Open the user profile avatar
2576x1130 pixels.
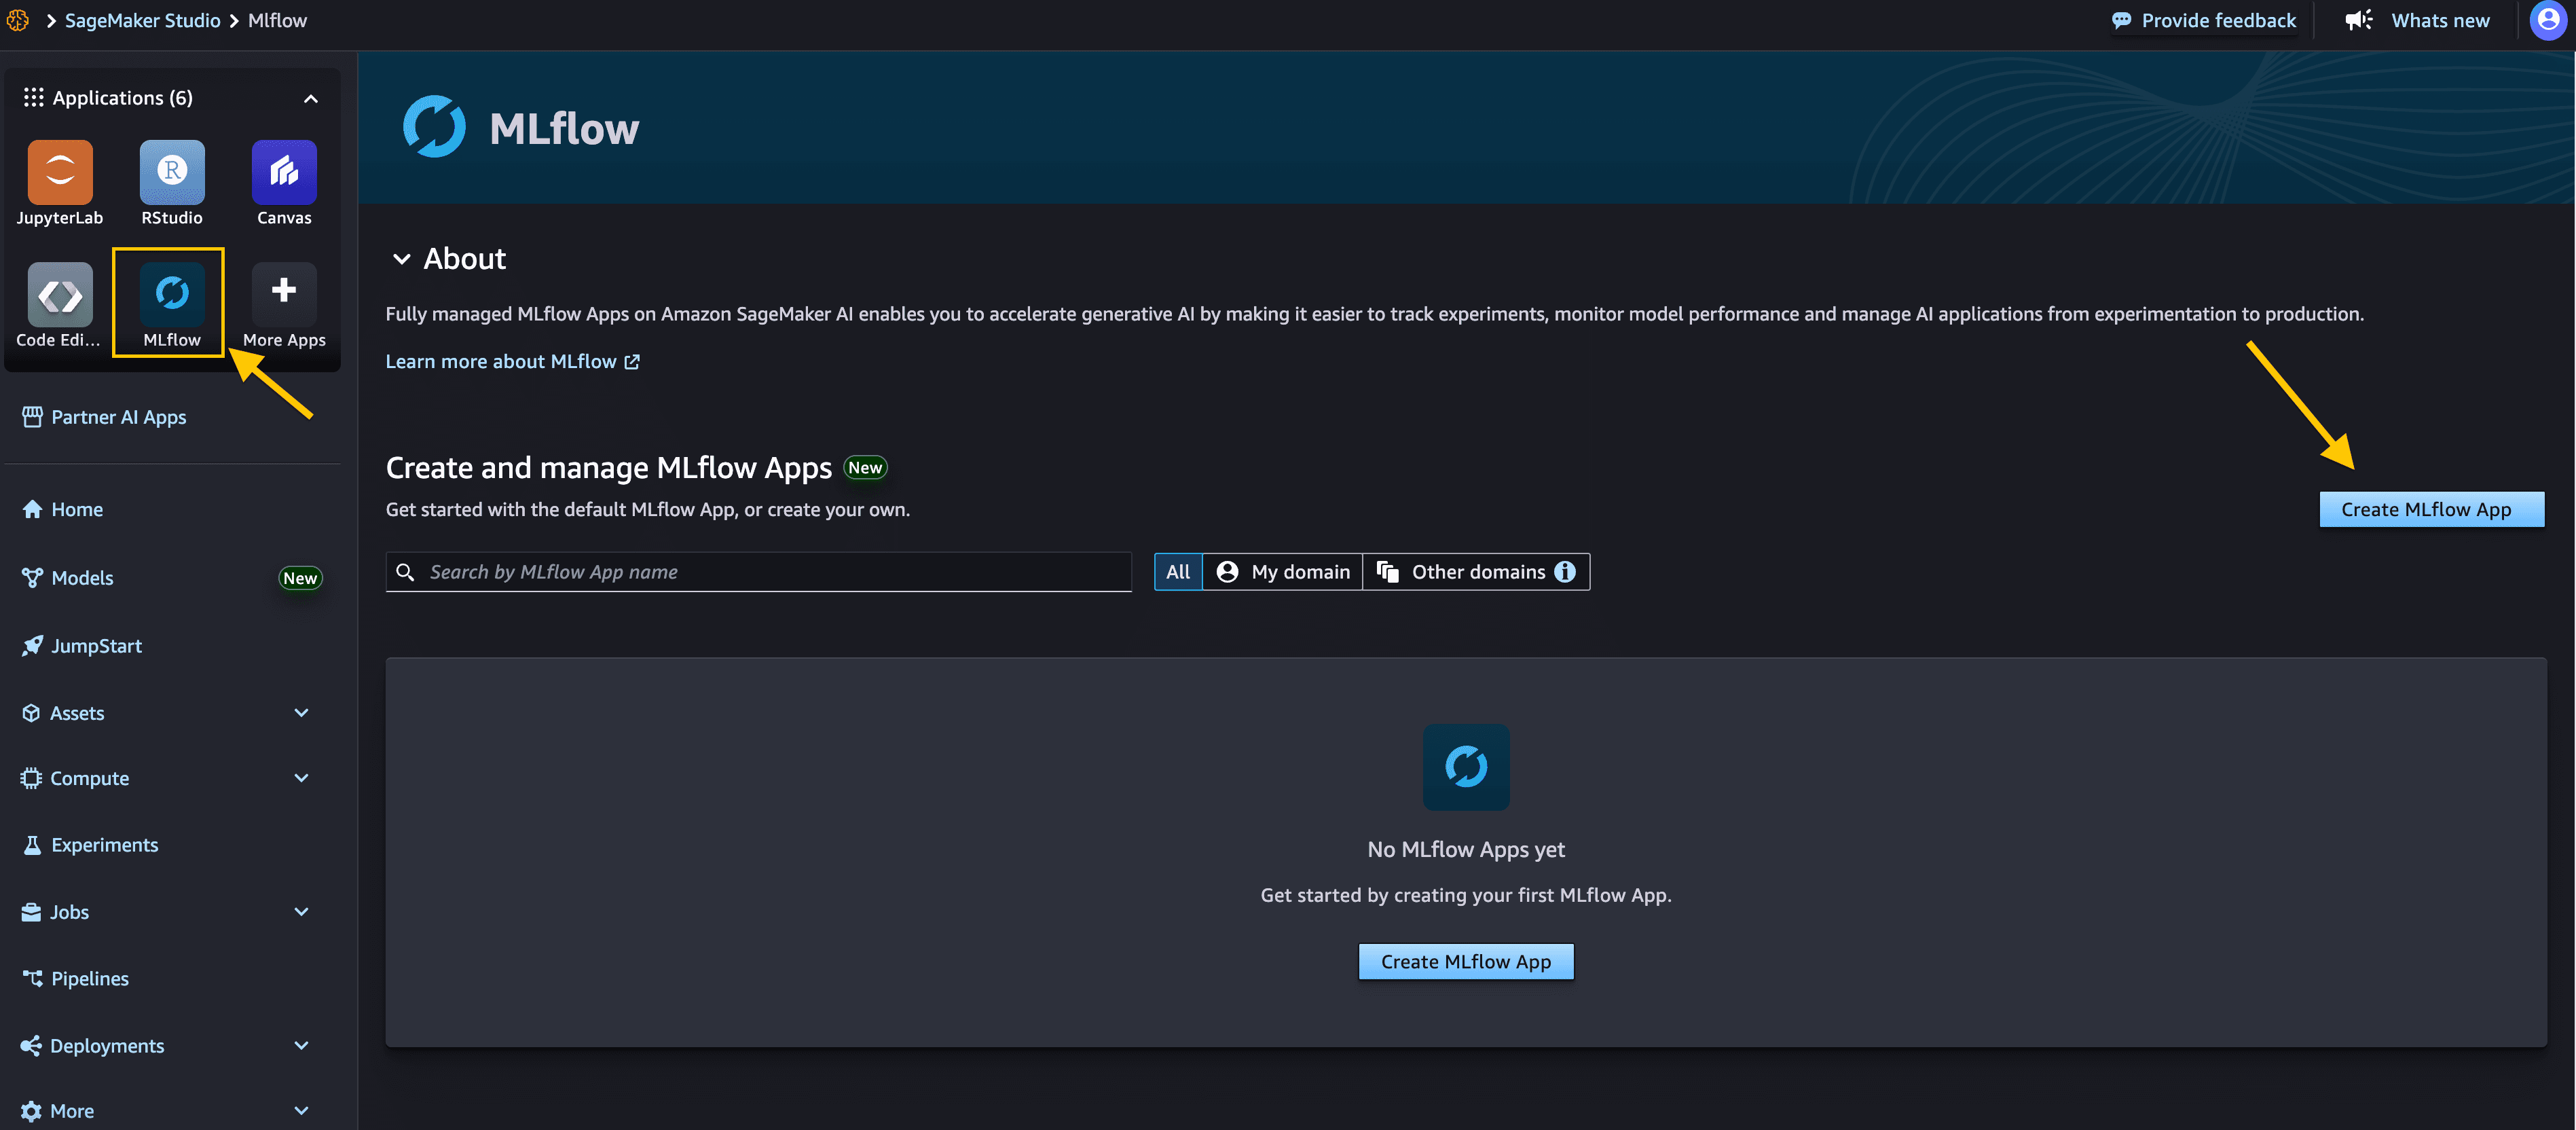click(x=2548, y=20)
